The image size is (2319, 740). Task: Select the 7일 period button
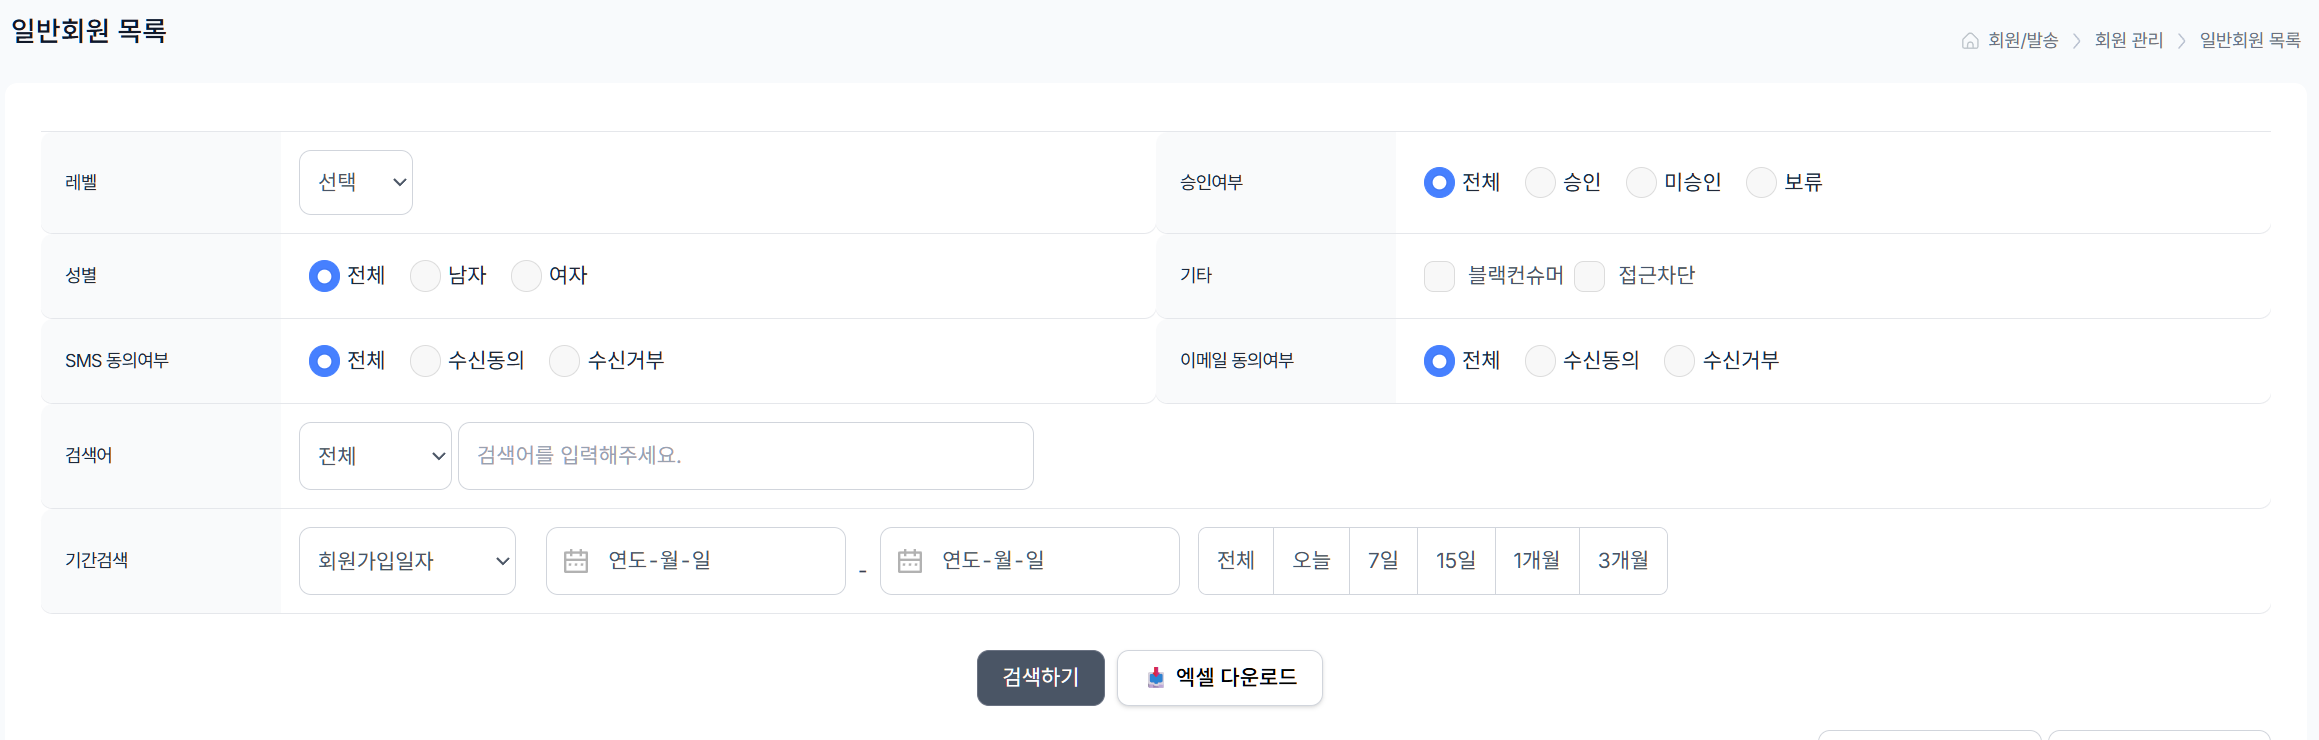pyautogui.click(x=1383, y=561)
